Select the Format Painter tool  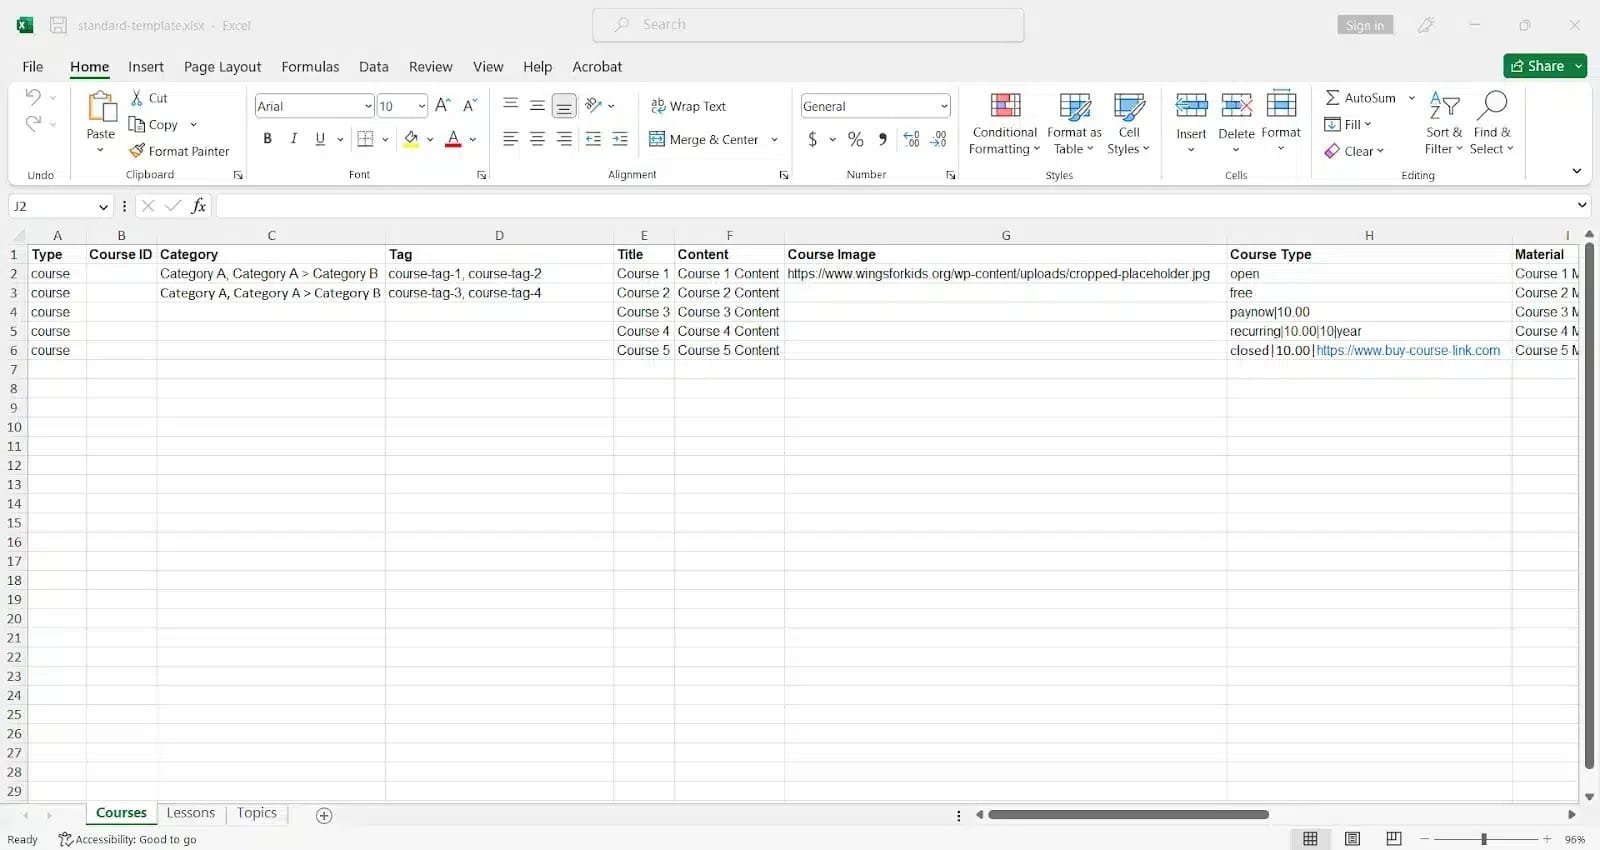179,151
